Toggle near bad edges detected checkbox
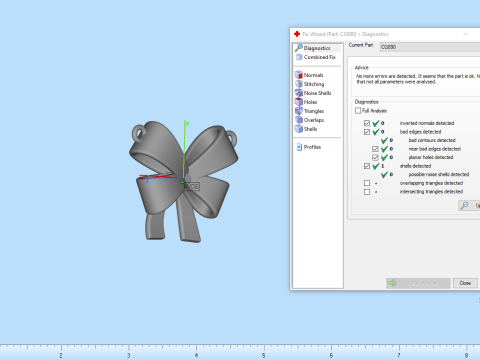Screen dimensions: 480x360 pyautogui.click(x=375, y=149)
